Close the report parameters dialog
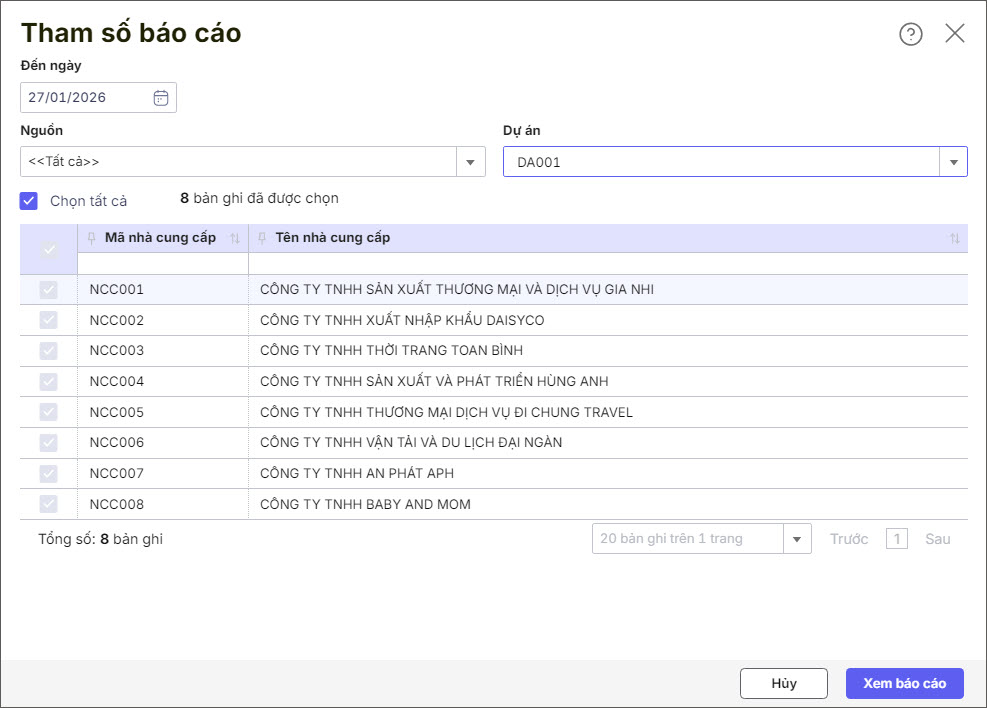987x708 pixels. click(x=955, y=34)
